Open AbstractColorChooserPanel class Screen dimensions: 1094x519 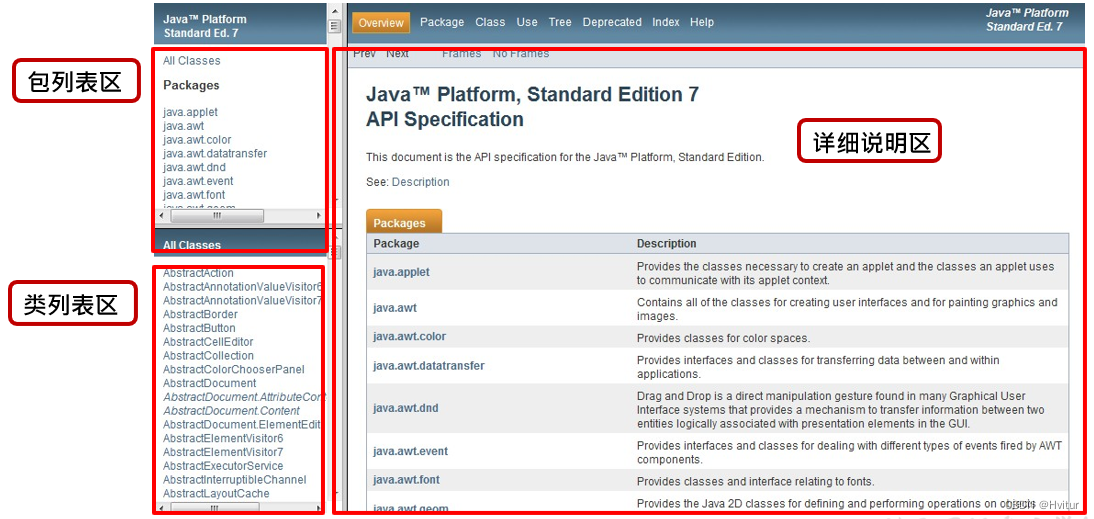pos(234,370)
